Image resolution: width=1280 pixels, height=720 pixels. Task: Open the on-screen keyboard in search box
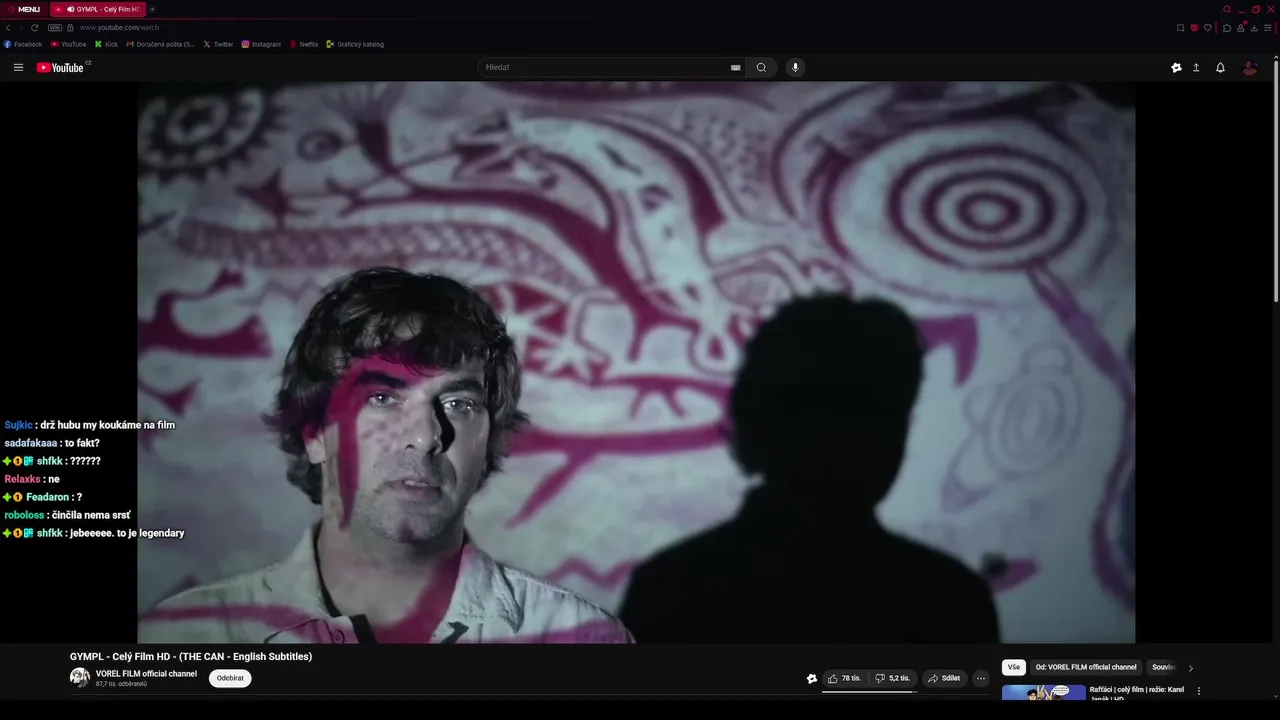pyautogui.click(x=736, y=67)
